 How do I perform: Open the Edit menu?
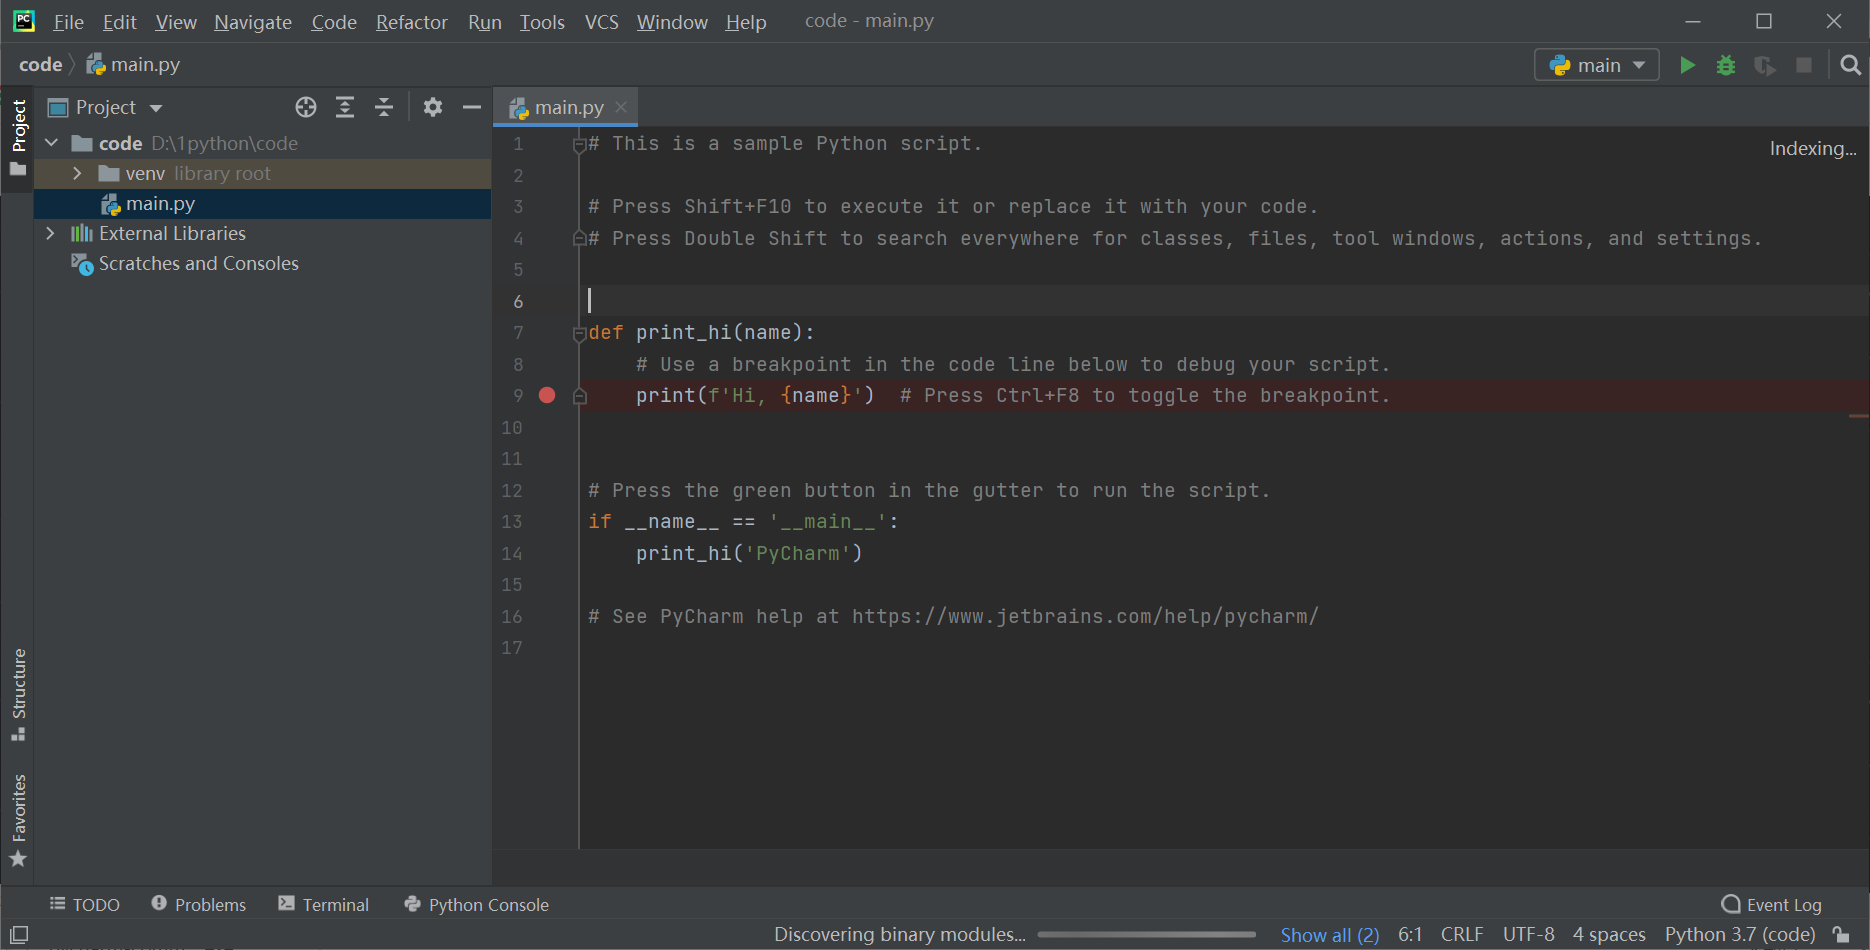click(x=119, y=22)
